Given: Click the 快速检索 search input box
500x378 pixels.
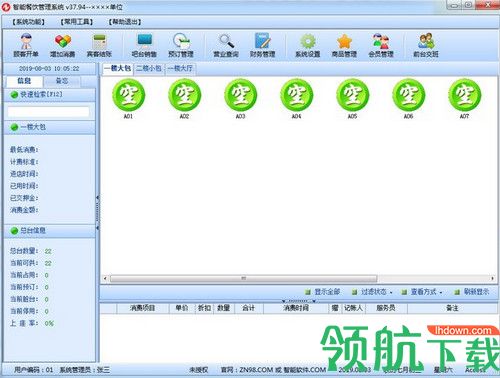Looking at the screenshot, I should click(48, 111).
